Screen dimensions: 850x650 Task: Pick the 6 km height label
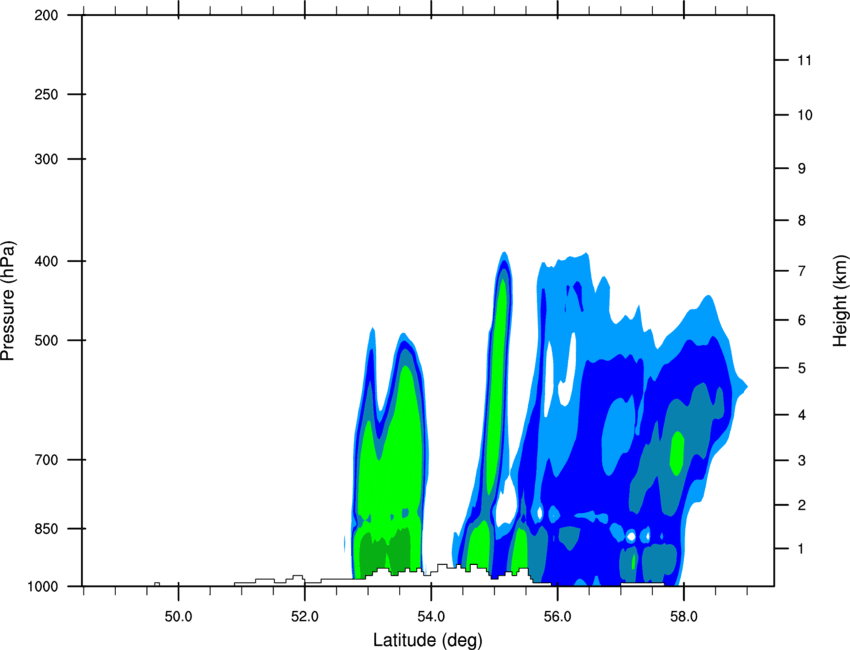click(802, 320)
